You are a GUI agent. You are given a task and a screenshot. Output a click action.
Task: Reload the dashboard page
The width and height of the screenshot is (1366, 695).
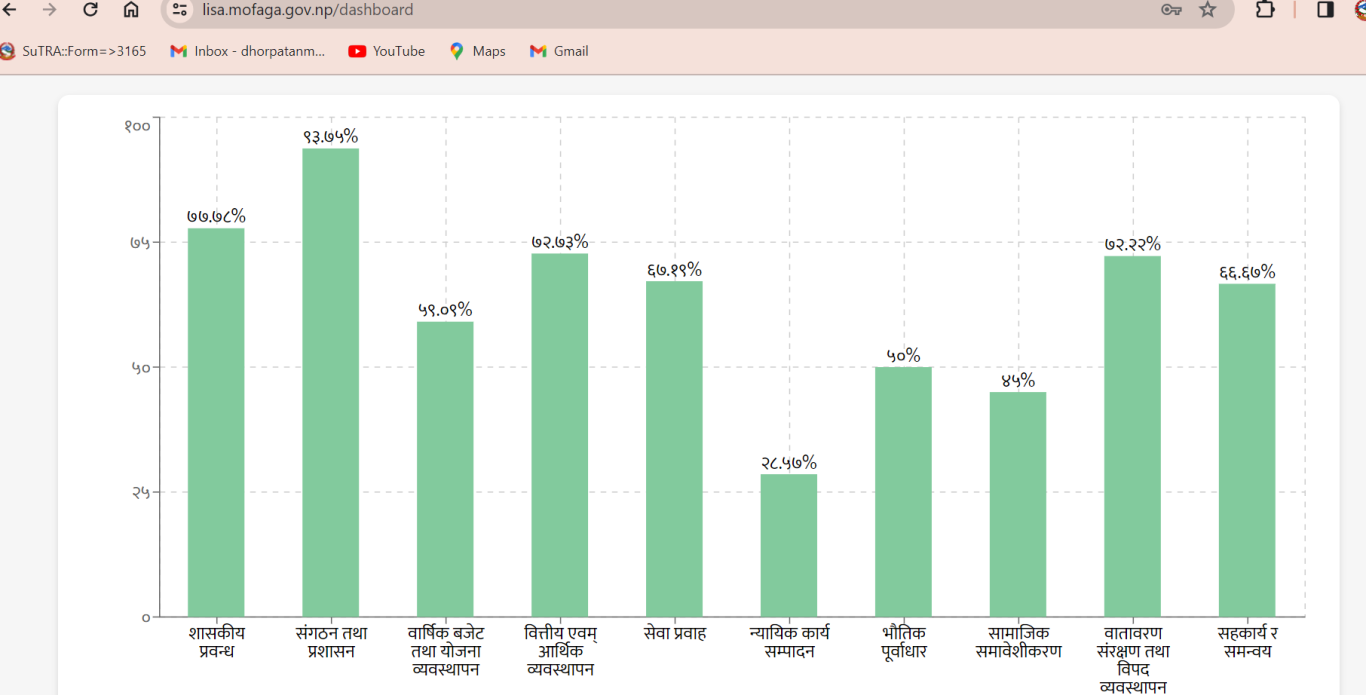coord(90,10)
